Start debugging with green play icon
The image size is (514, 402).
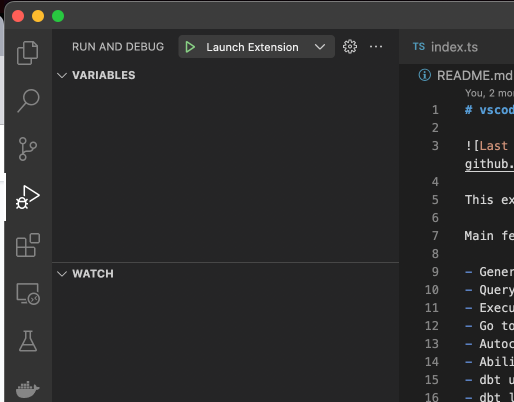[190, 47]
